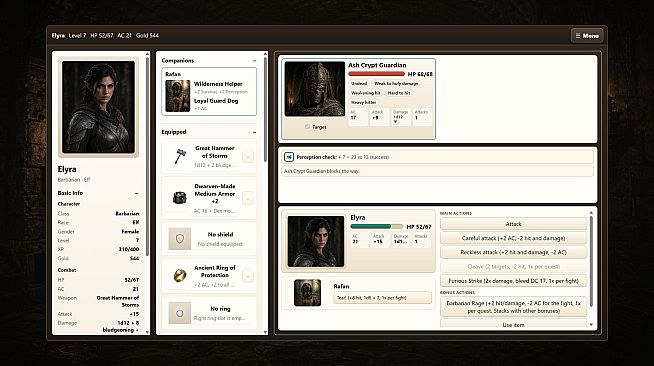Click the dice roll 16 icon in log
This screenshot has width=654, height=366.
[289, 157]
